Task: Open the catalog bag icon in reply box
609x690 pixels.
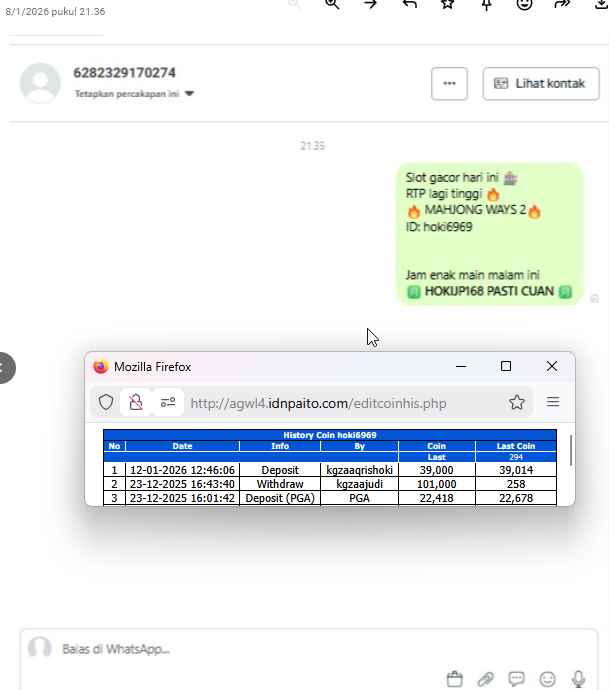Action: coord(455,679)
